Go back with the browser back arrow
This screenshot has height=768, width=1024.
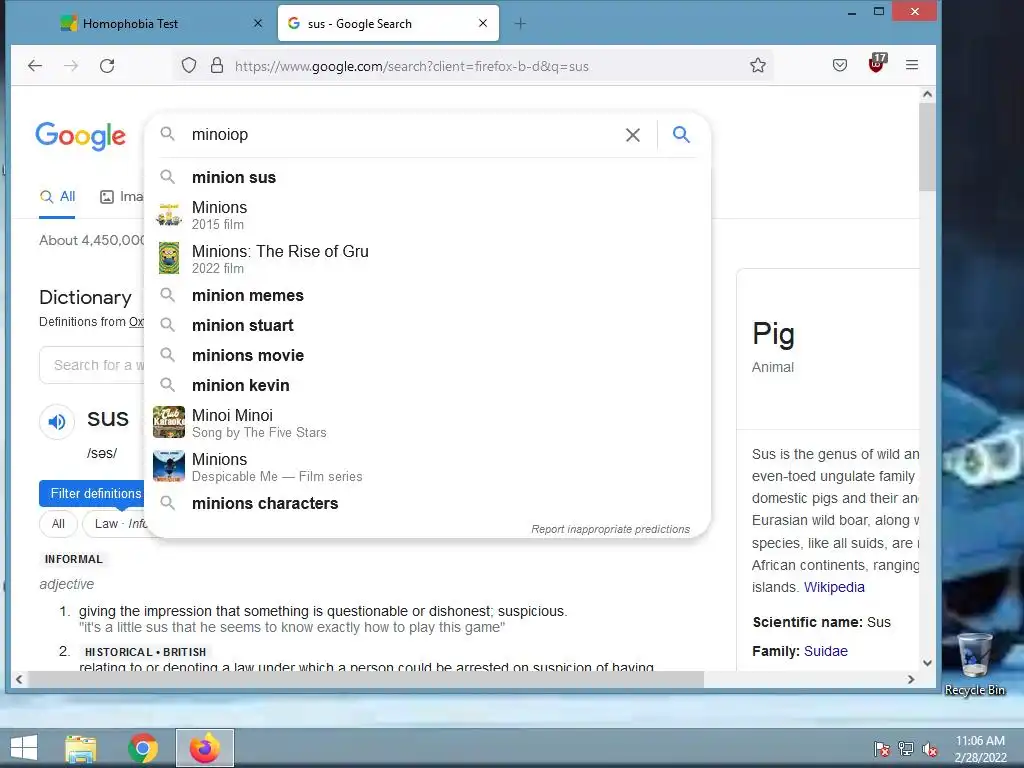click(x=35, y=65)
